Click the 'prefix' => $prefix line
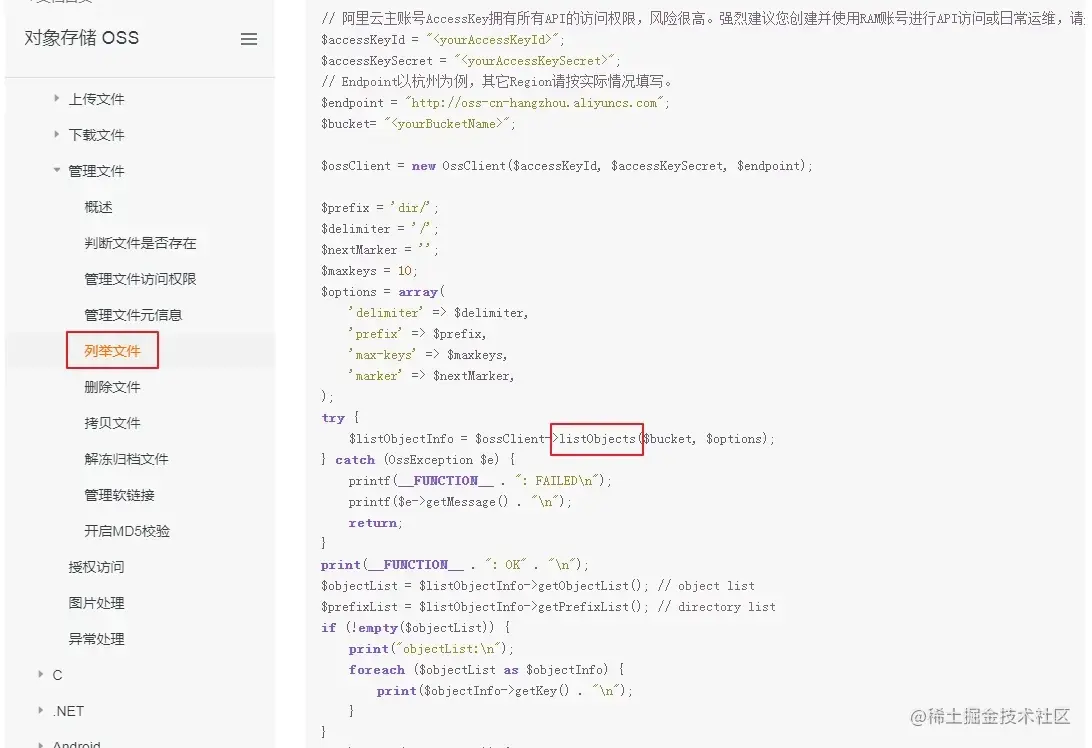 tap(417, 334)
